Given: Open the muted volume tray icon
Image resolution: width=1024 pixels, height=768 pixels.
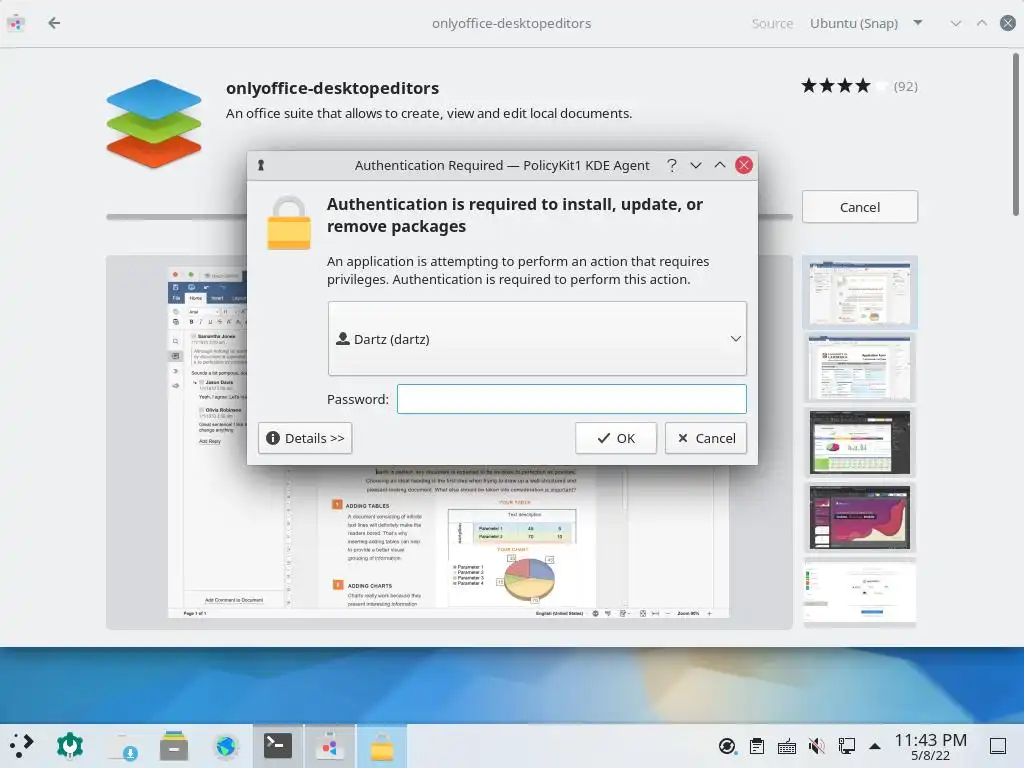Looking at the screenshot, I should click(816, 746).
